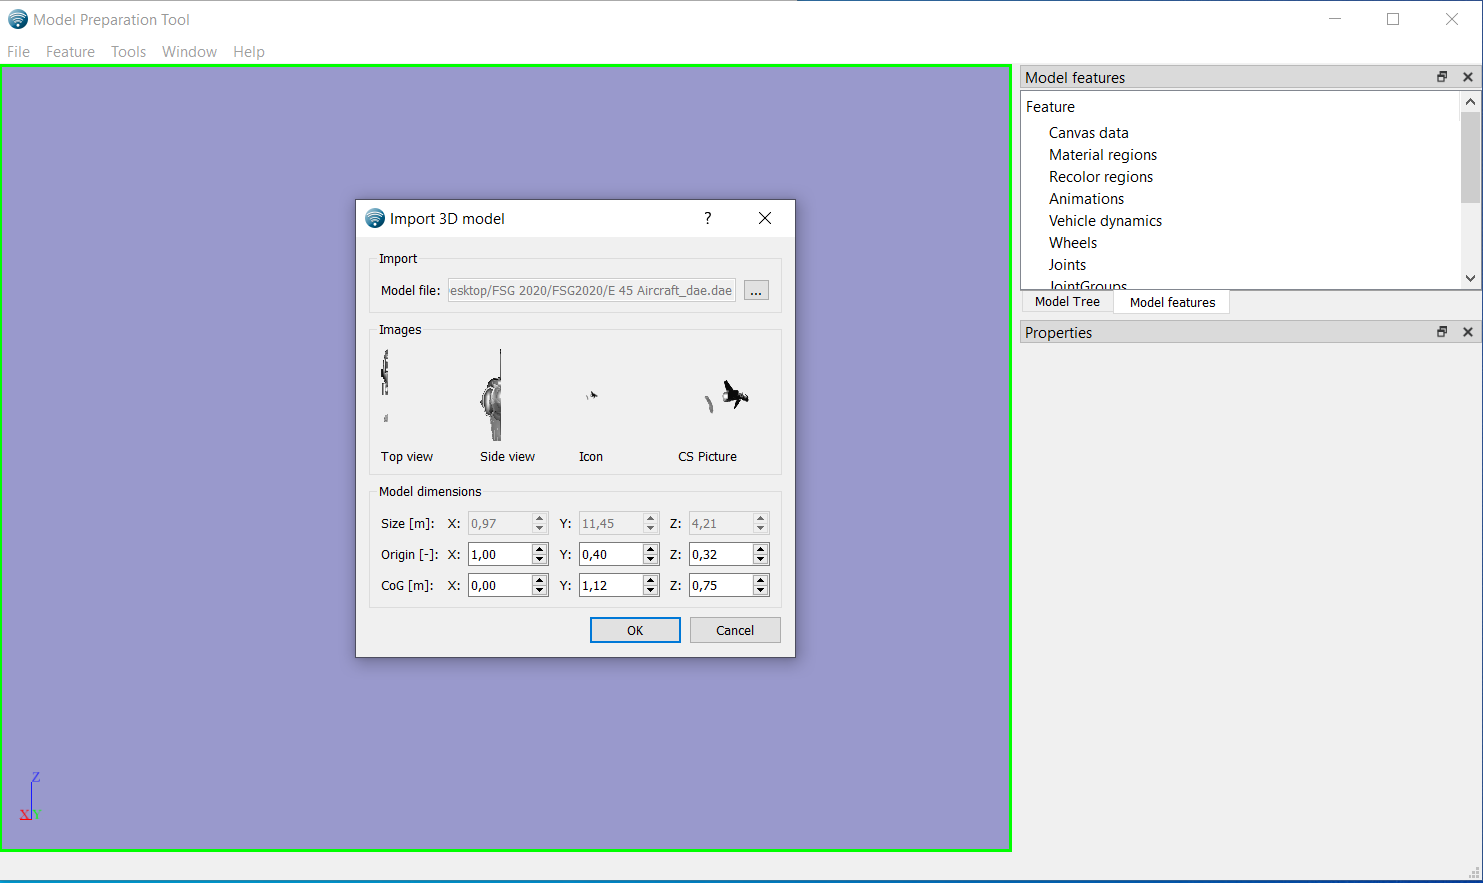Viewport: 1483px width, 883px height.
Task: Decrease CoG Y with down arrow
Action: click(x=651, y=591)
